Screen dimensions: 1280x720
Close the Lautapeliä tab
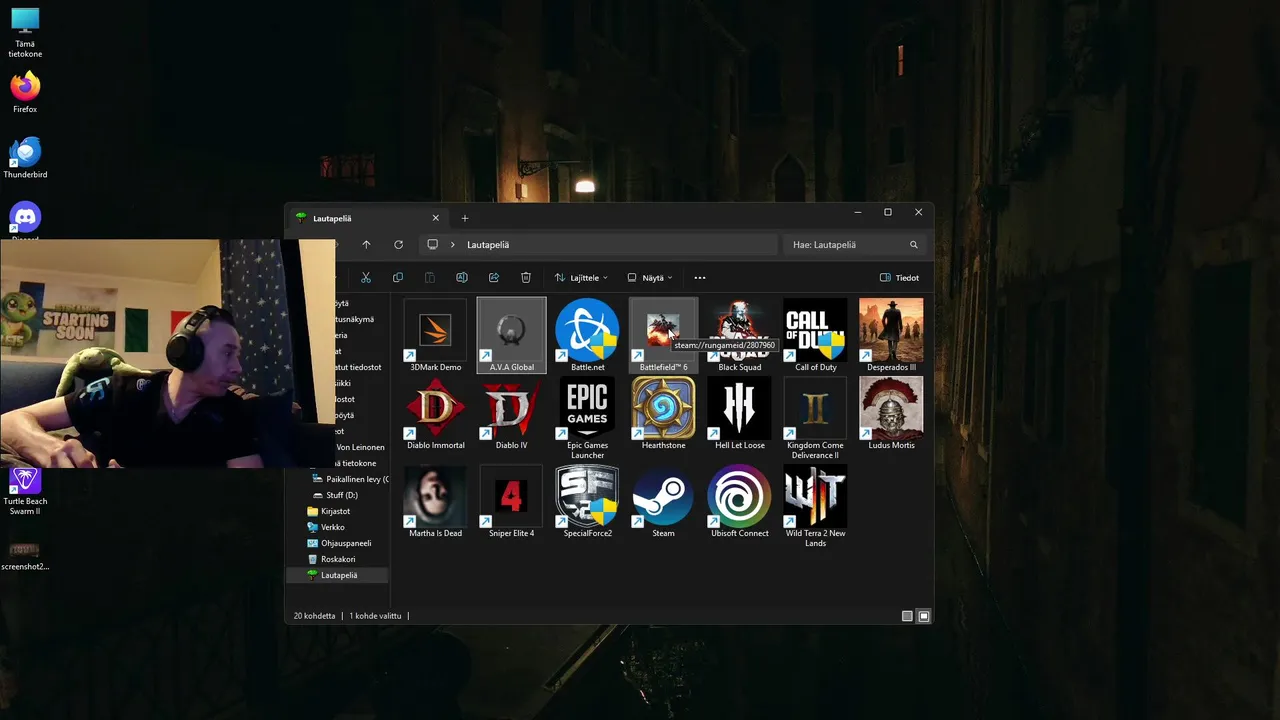click(x=435, y=218)
